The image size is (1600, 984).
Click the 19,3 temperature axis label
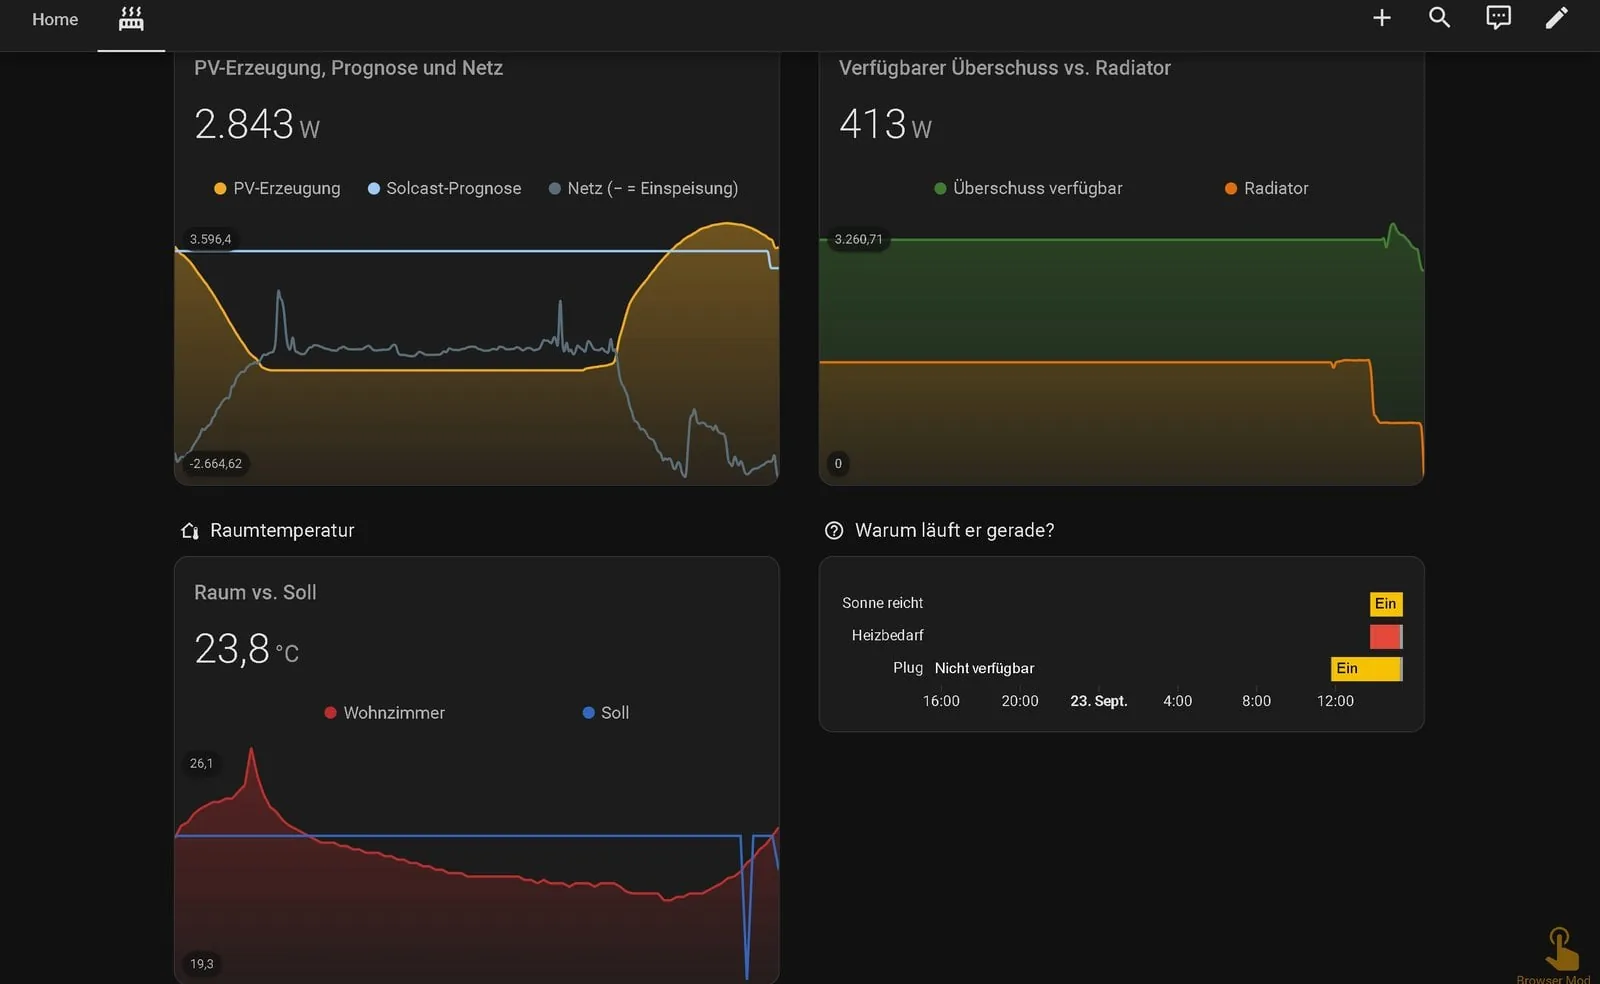click(201, 964)
